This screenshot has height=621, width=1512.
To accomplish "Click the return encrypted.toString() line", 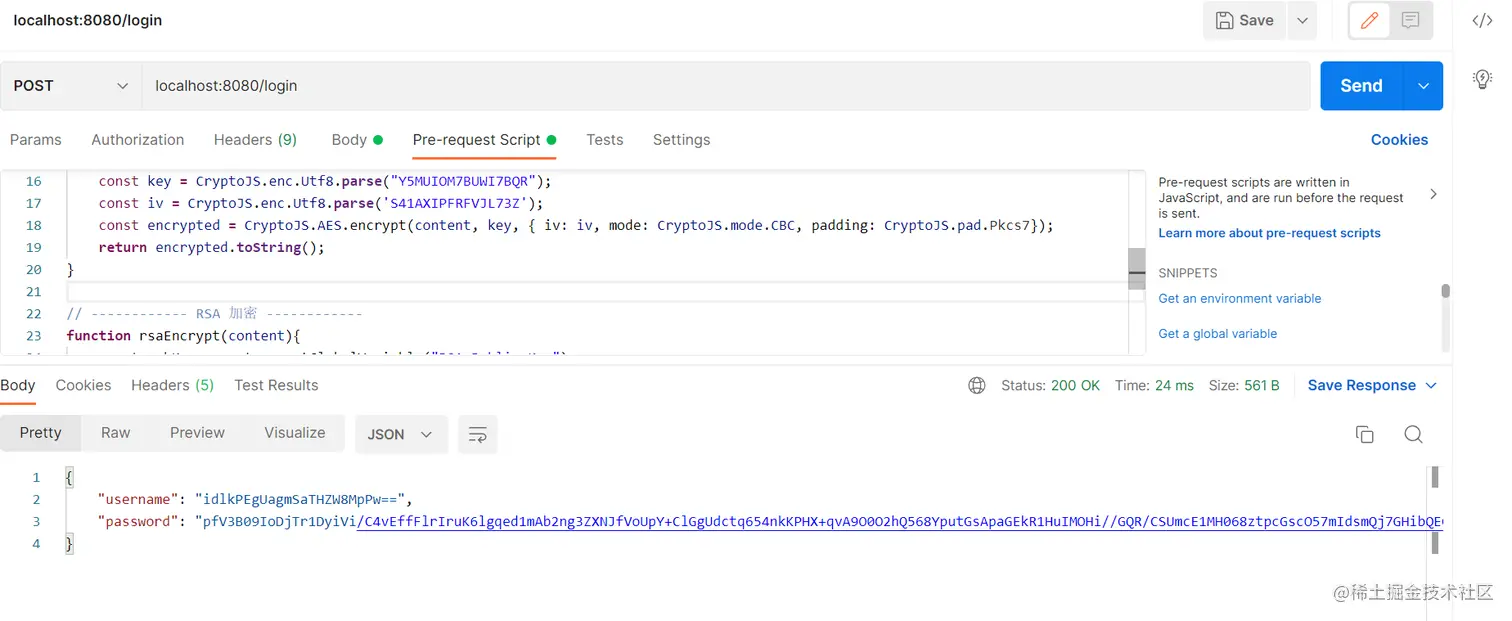I will point(212,248).
